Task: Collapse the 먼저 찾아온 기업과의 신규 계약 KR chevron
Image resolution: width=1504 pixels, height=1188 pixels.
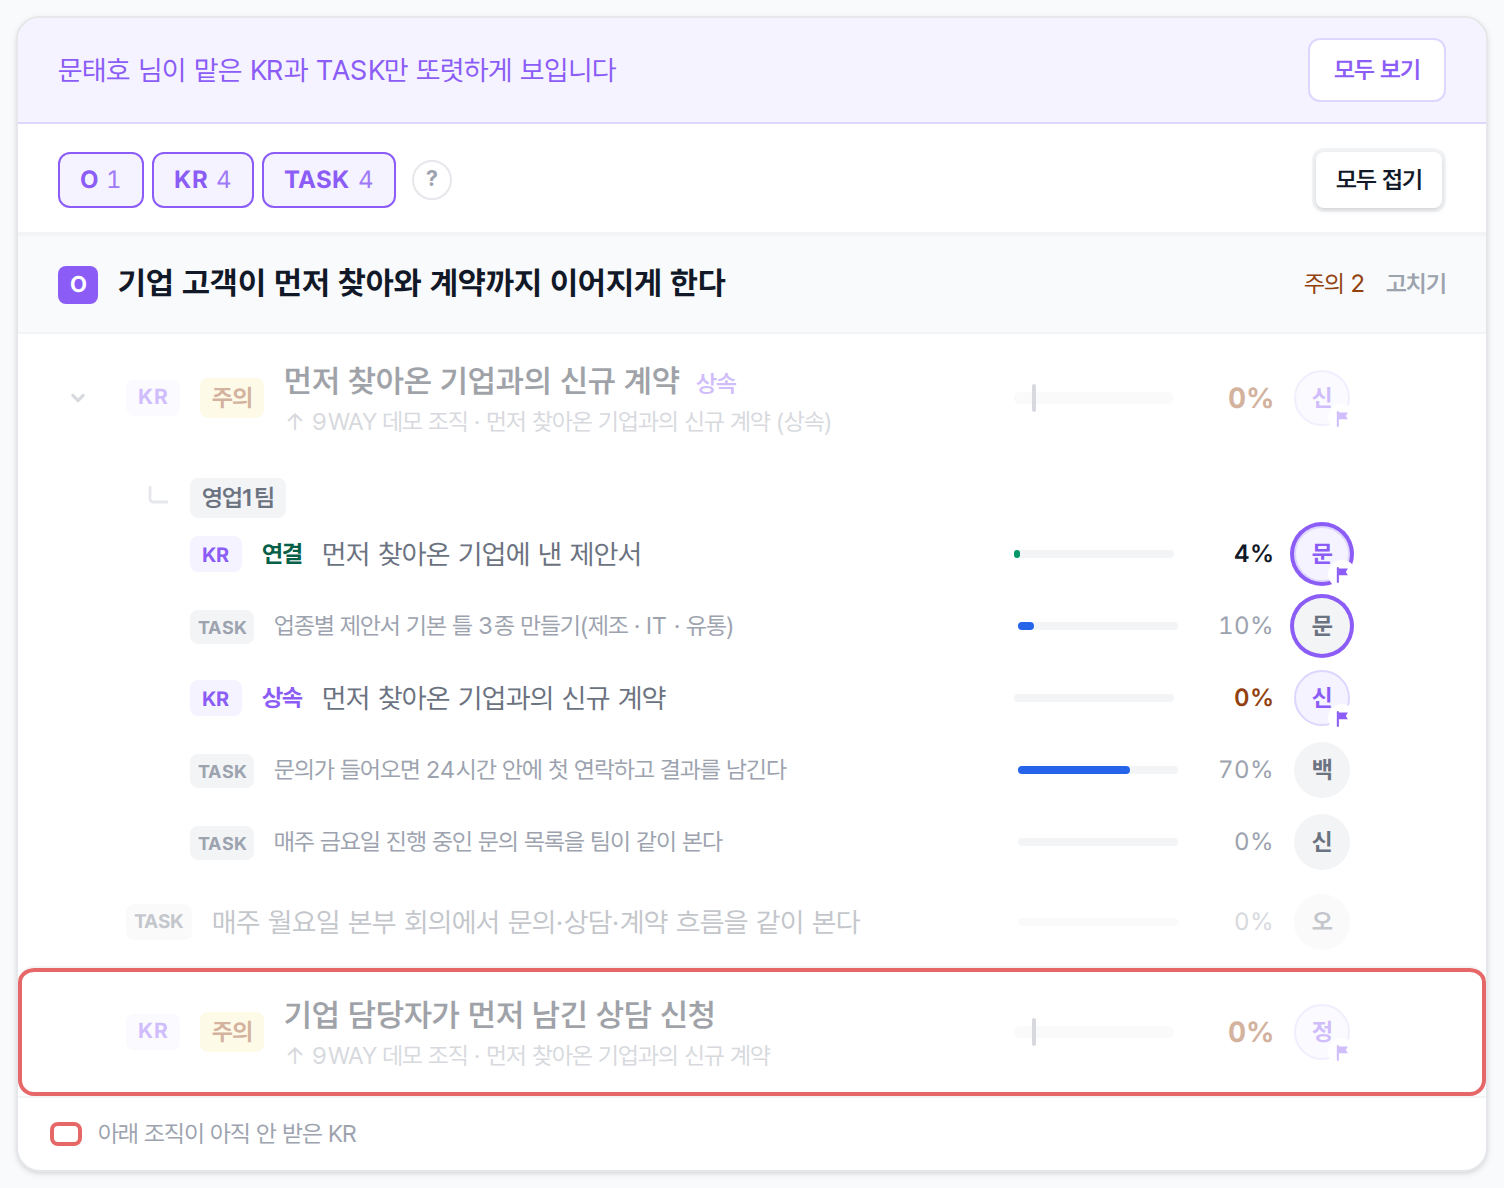Action: (78, 398)
